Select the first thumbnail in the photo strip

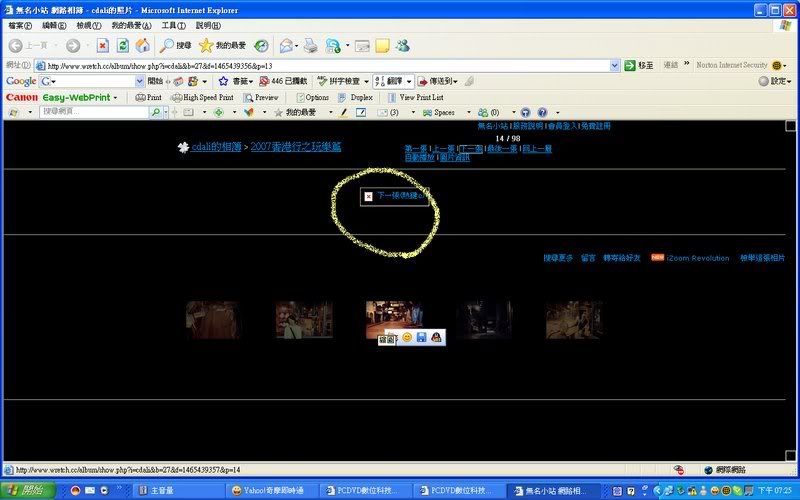(212, 320)
